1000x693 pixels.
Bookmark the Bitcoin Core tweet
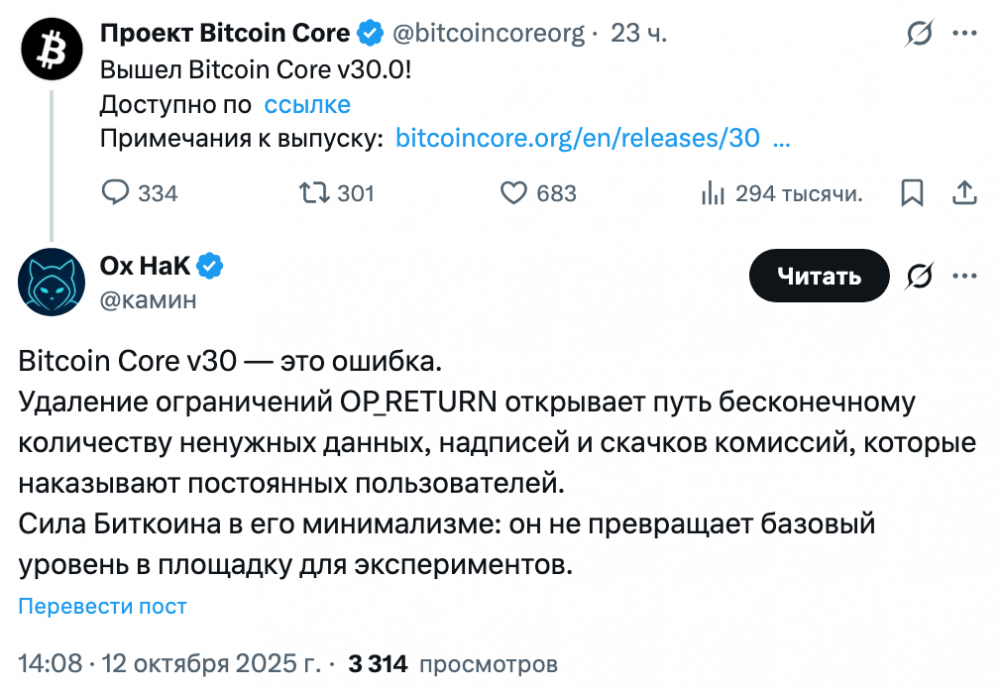click(912, 193)
